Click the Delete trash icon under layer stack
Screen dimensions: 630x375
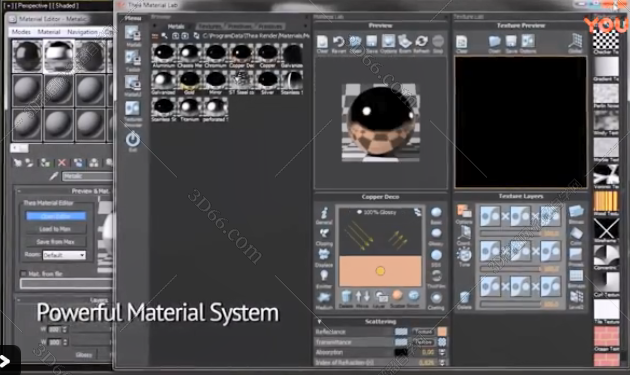click(x=346, y=297)
